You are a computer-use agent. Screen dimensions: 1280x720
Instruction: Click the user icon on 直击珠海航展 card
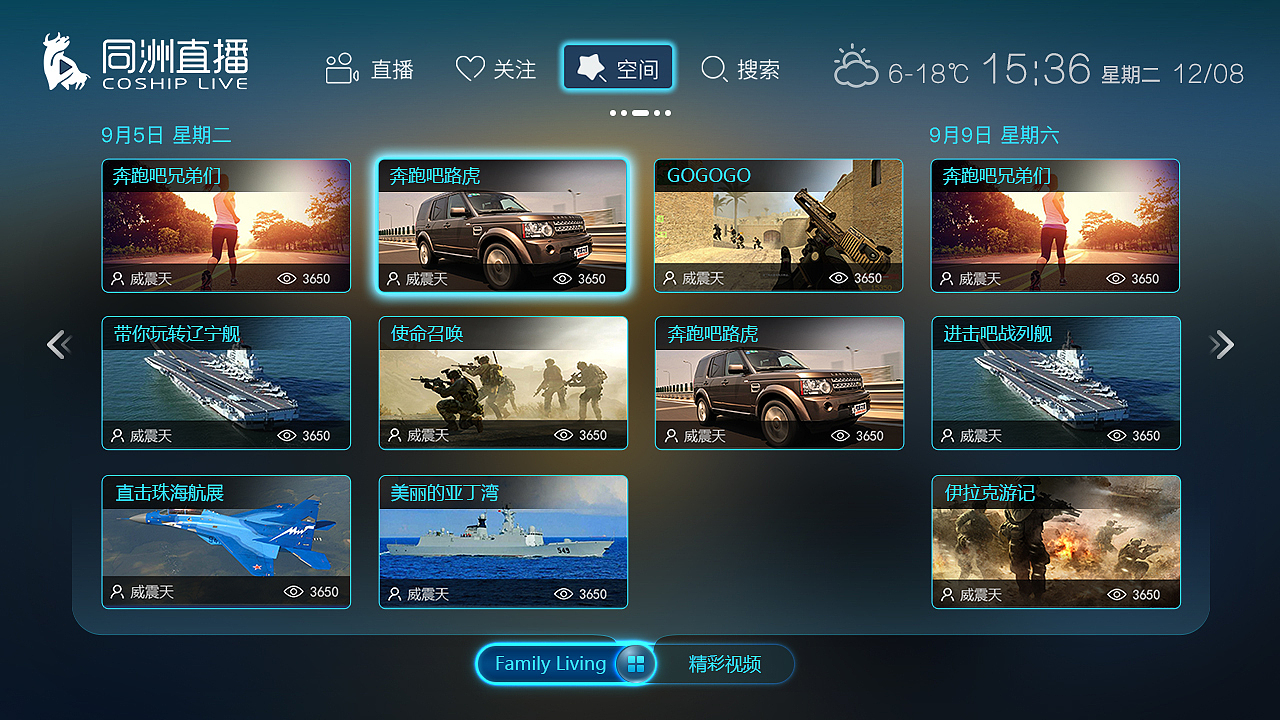point(117,592)
